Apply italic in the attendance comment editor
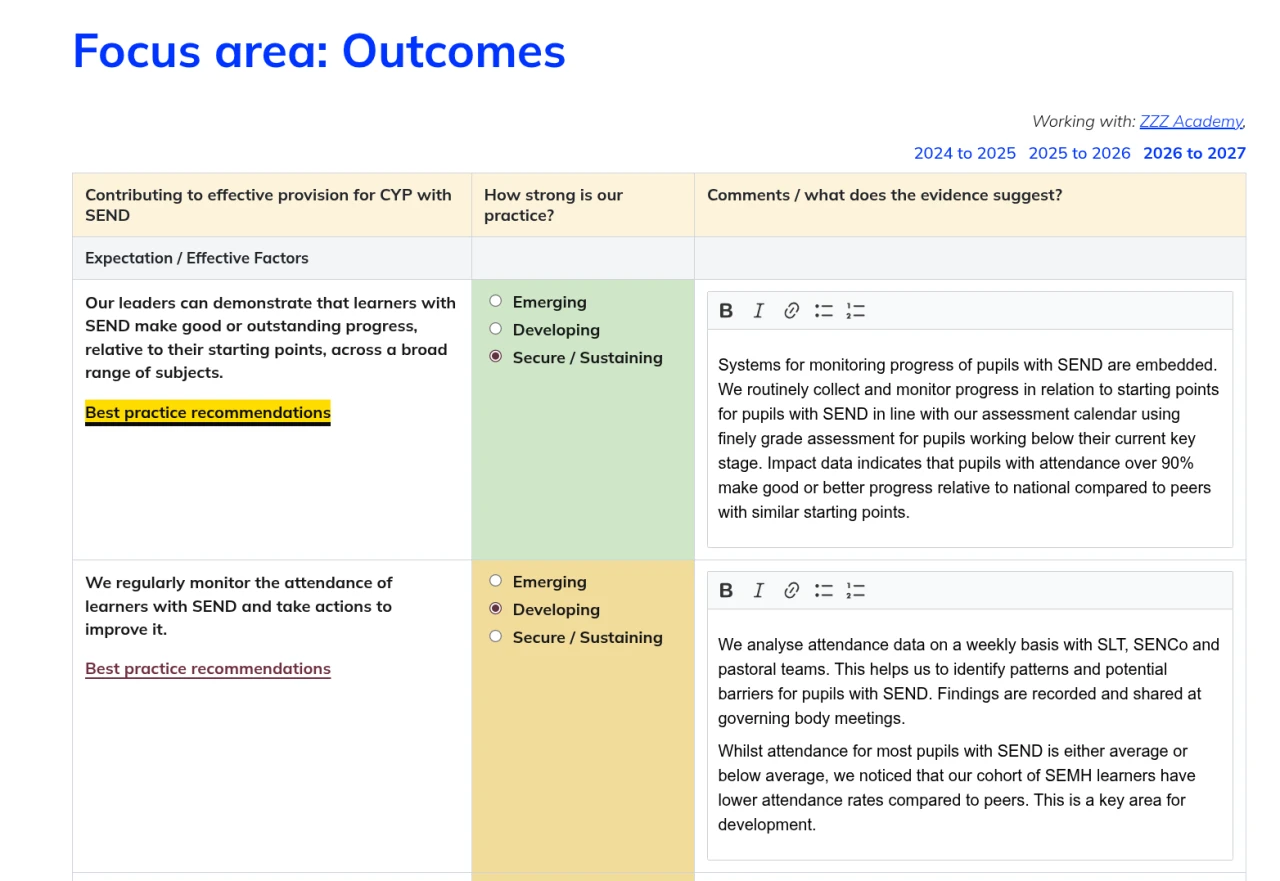 759,591
